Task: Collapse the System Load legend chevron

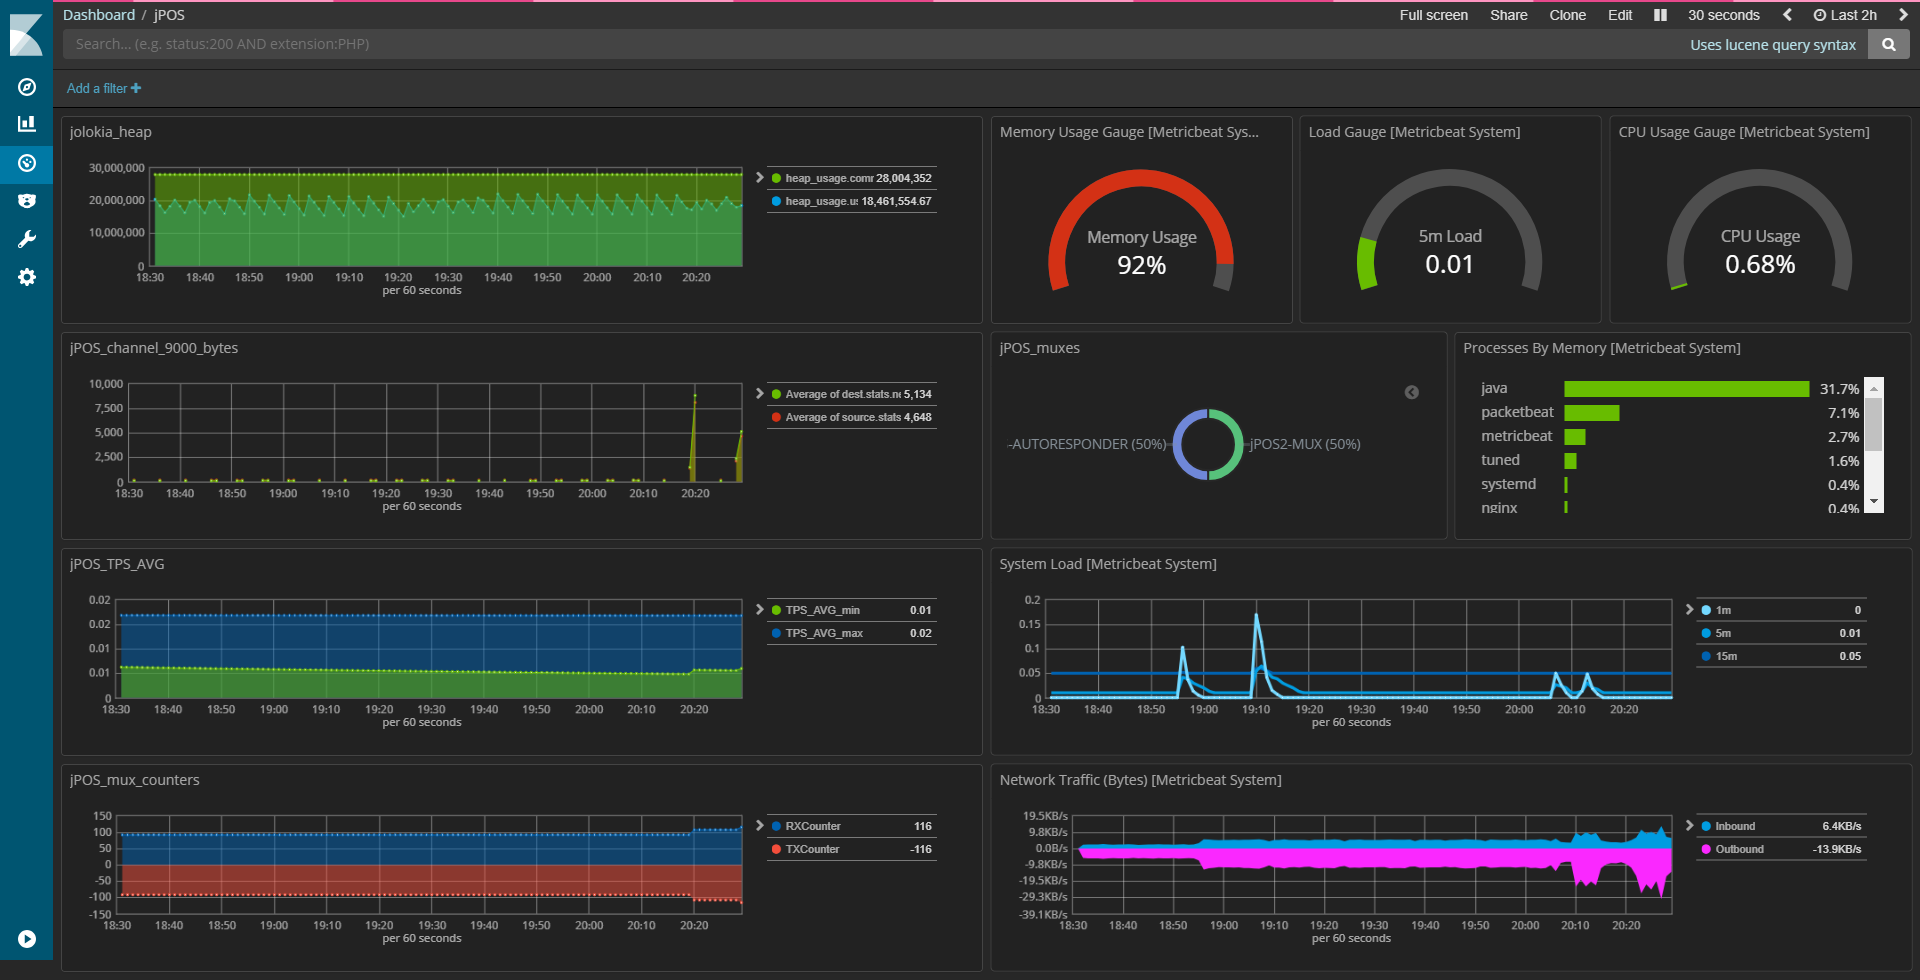Action: pos(1689,609)
